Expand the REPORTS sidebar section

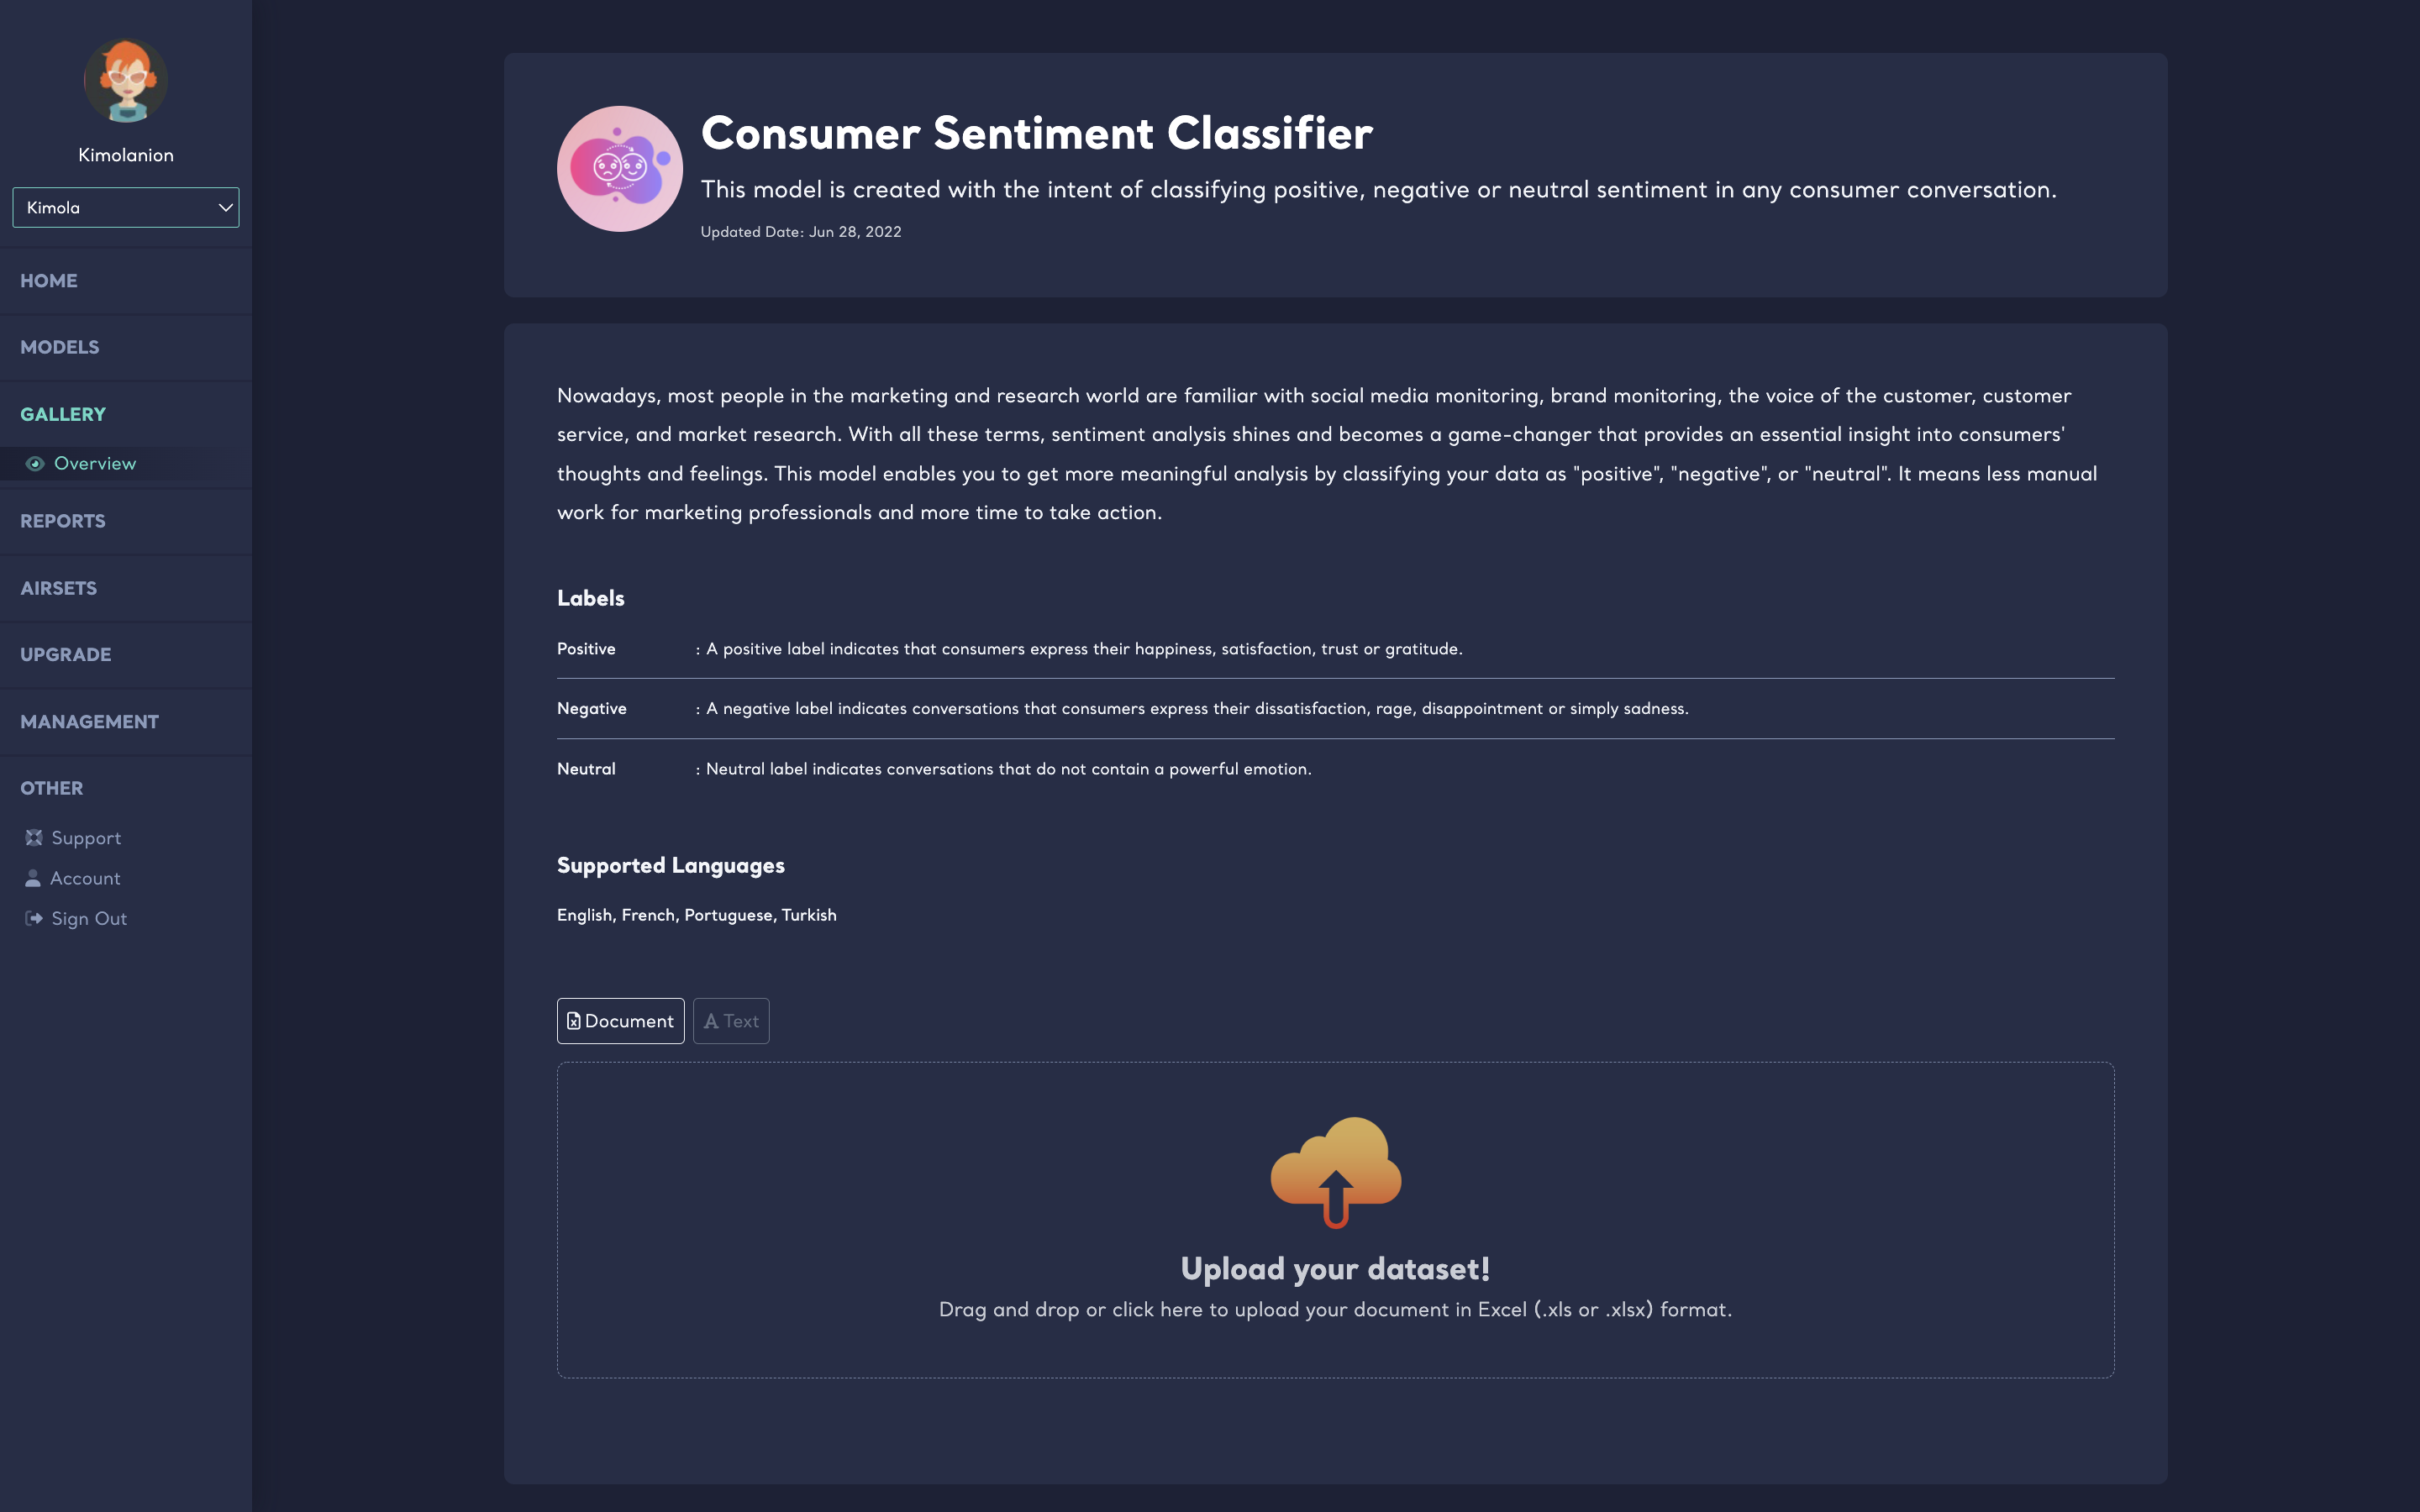[x=63, y=521]
